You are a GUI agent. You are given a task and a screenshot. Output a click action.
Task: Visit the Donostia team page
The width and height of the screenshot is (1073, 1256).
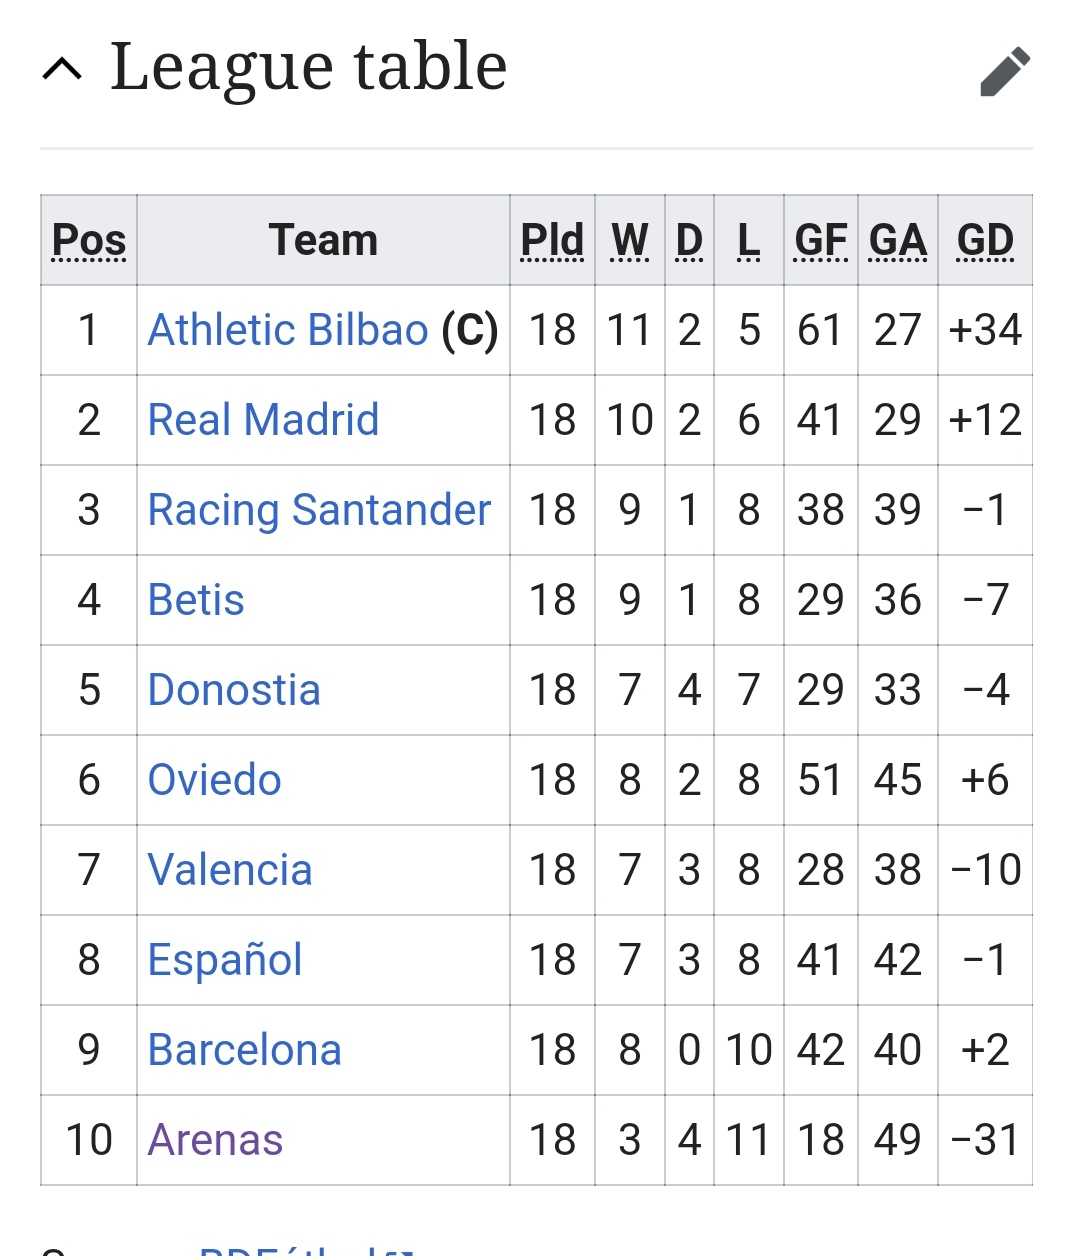click(x=234, y=690)
